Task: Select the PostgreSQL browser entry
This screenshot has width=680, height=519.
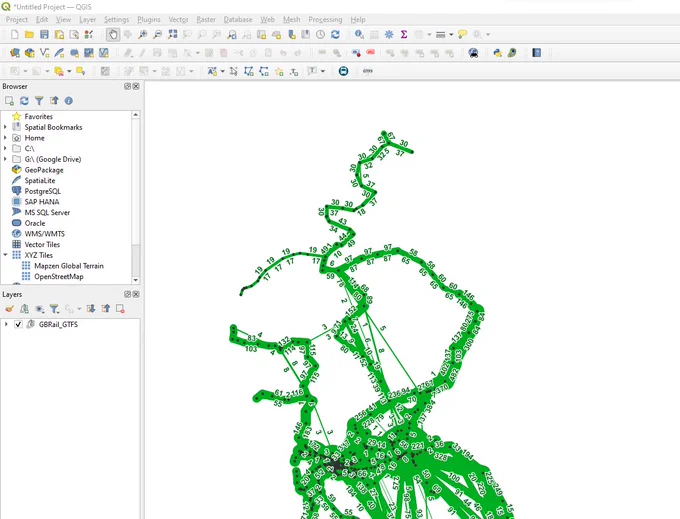Action: pyautogui.click(x=42, y=191)
